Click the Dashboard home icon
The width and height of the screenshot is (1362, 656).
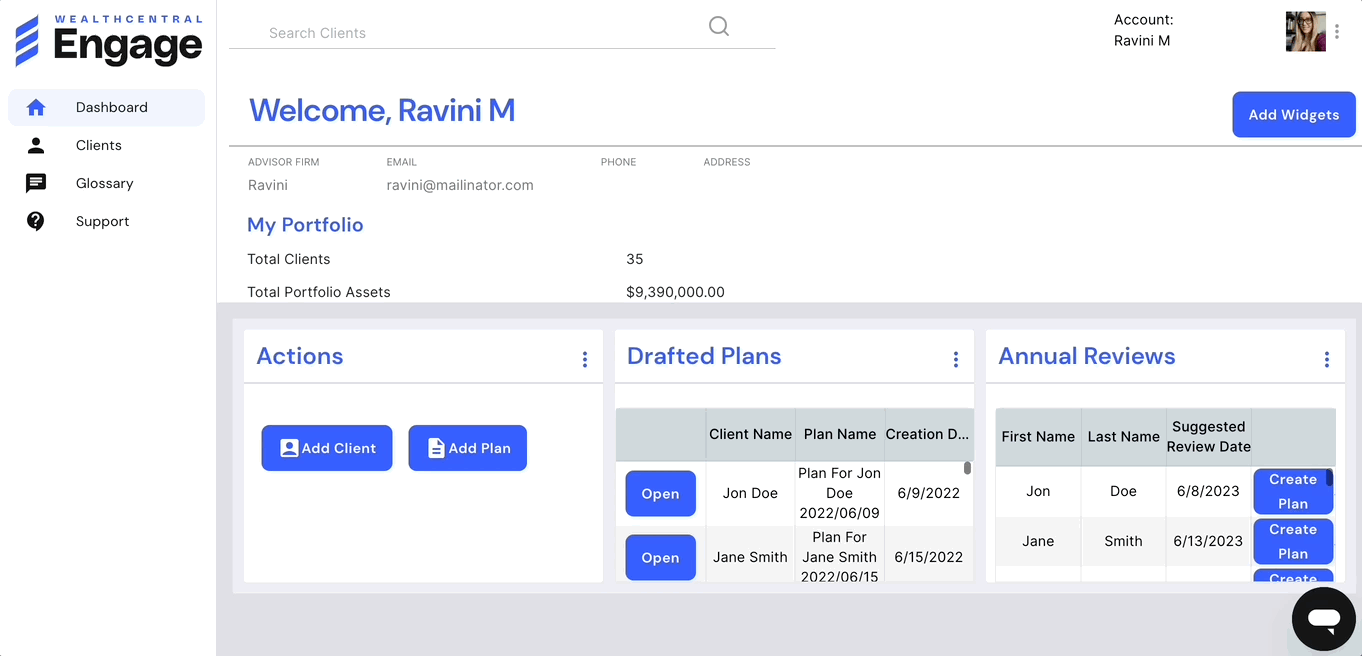[x=36, y=107]
